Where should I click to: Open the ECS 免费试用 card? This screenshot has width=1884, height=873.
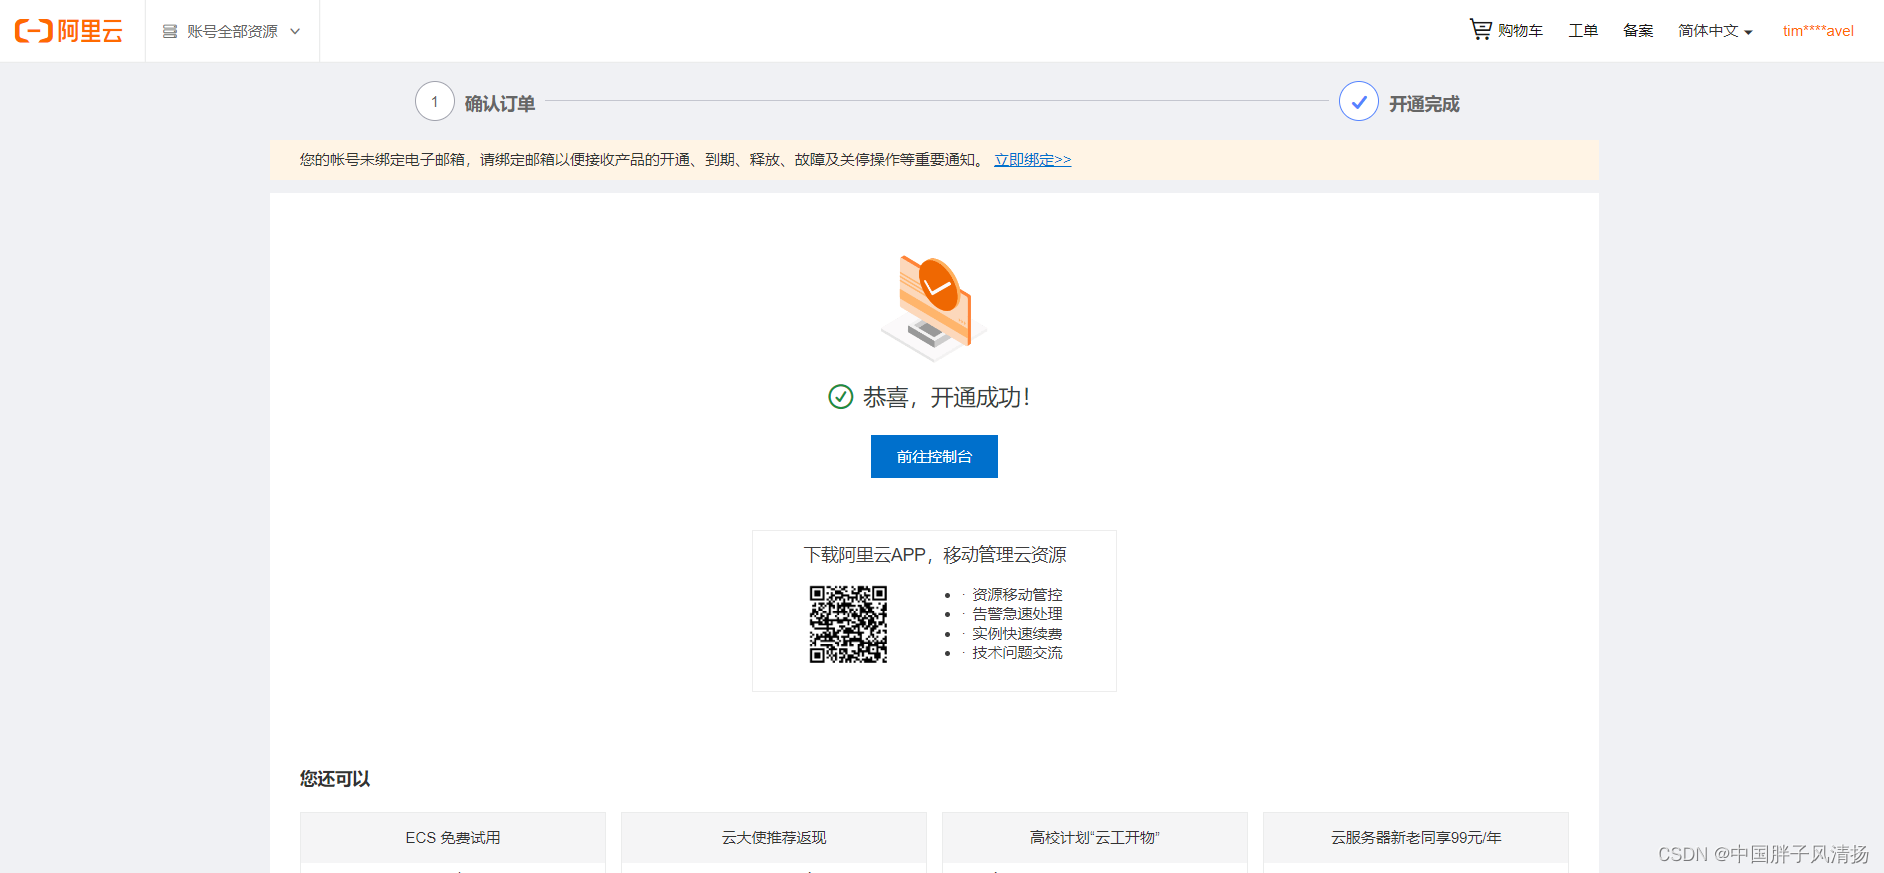coord(453,838)
